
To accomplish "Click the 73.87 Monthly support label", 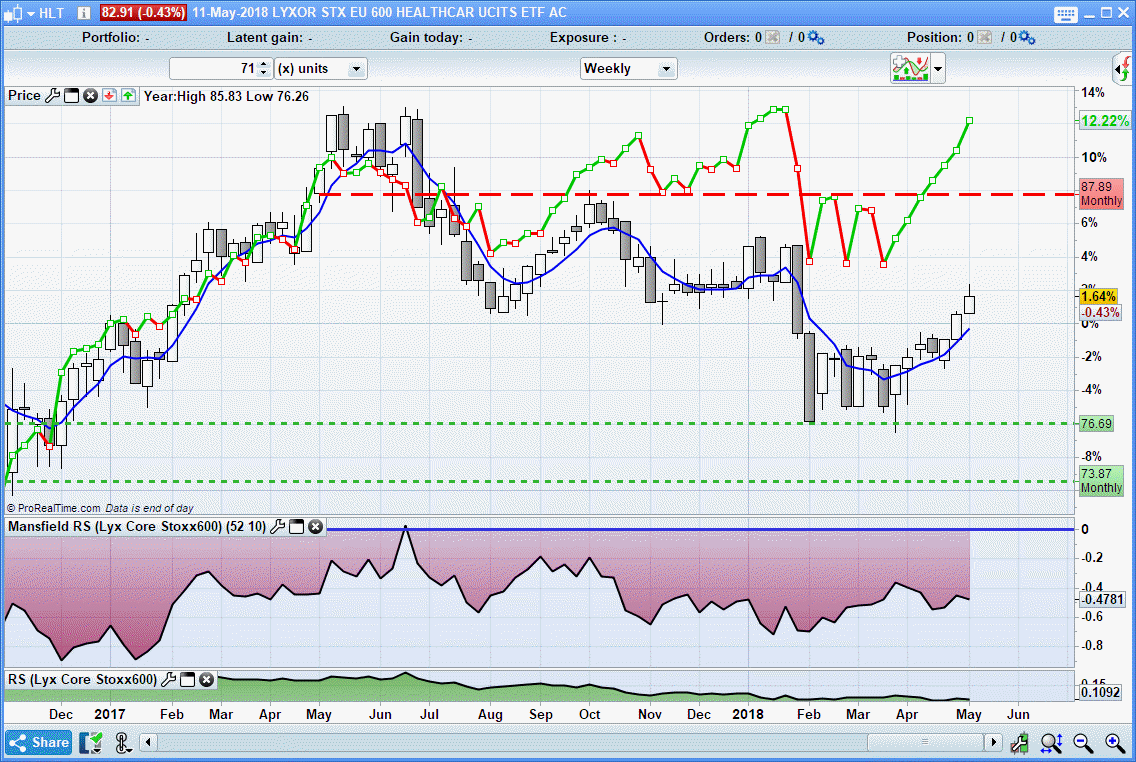I will (1101, 481).
